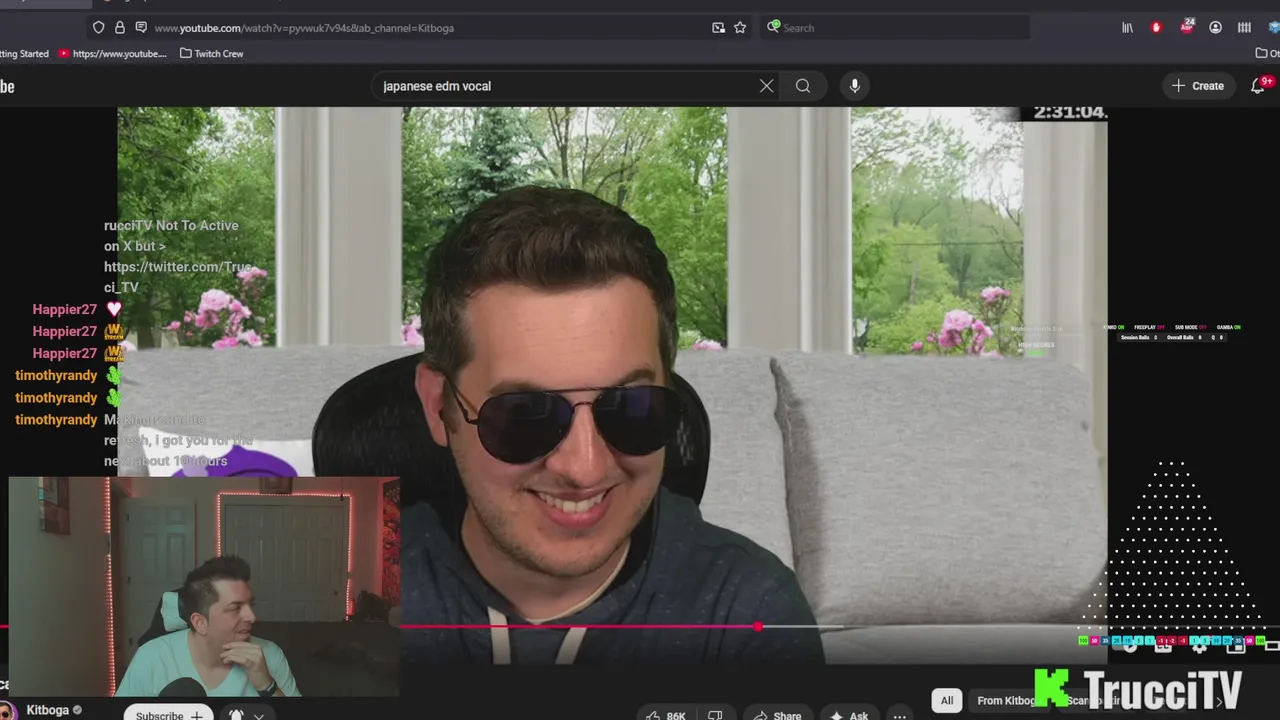Screen dimensions: 1280x720
Task: Click the Other bookmarks folder
Action: click(1267, 54)
